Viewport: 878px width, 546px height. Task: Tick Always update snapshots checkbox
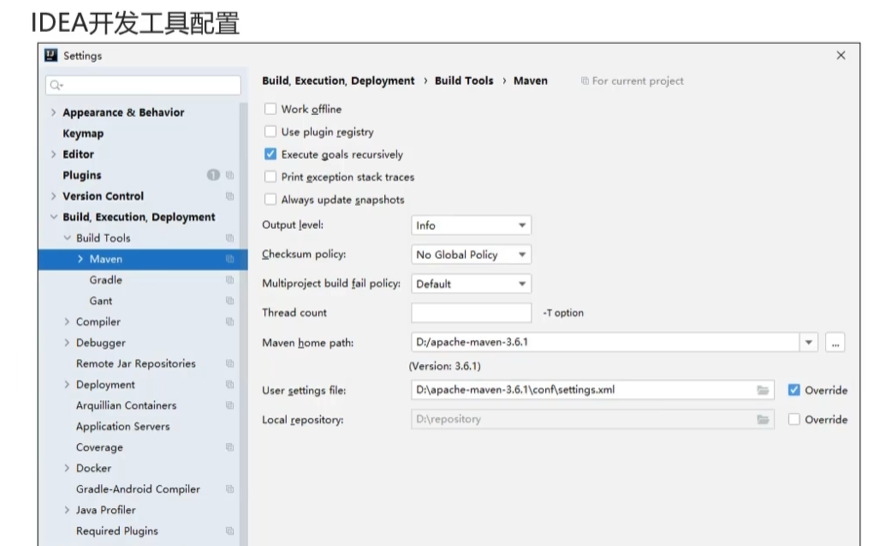[x=270, y=199]
